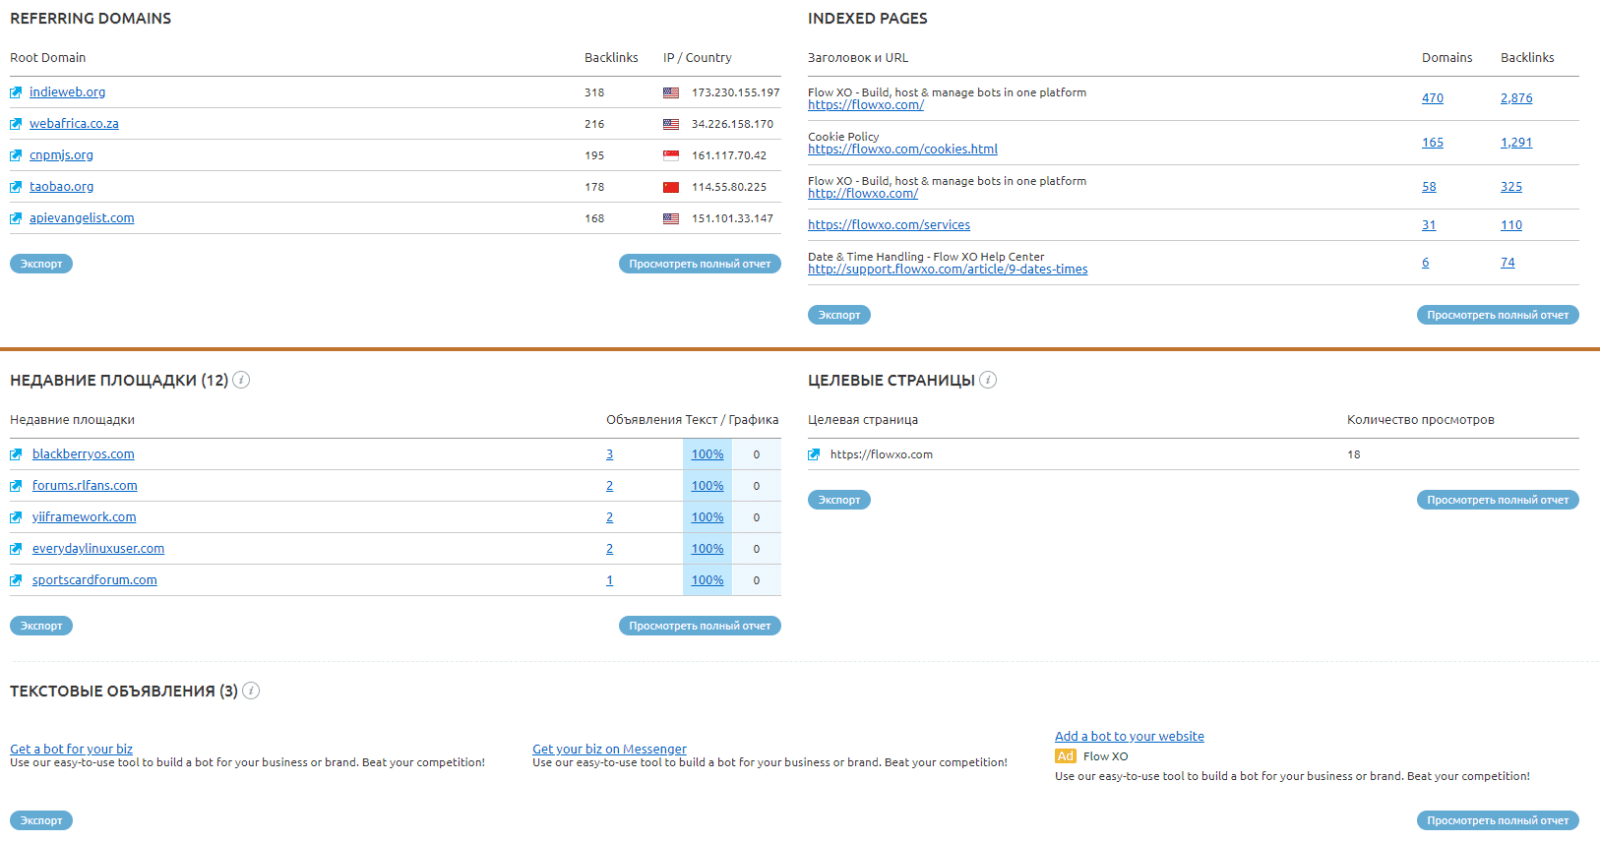The height and width of the screenshot is (842, 1600).
Task: Open the 3 ads count for blackberryos.com
Action: 610,455
